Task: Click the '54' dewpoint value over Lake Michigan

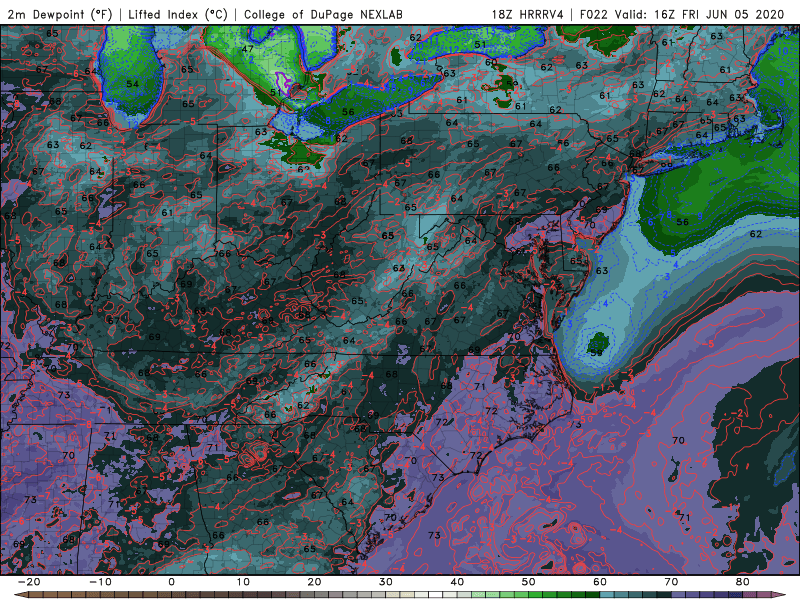Action: [x=133, y=84]
